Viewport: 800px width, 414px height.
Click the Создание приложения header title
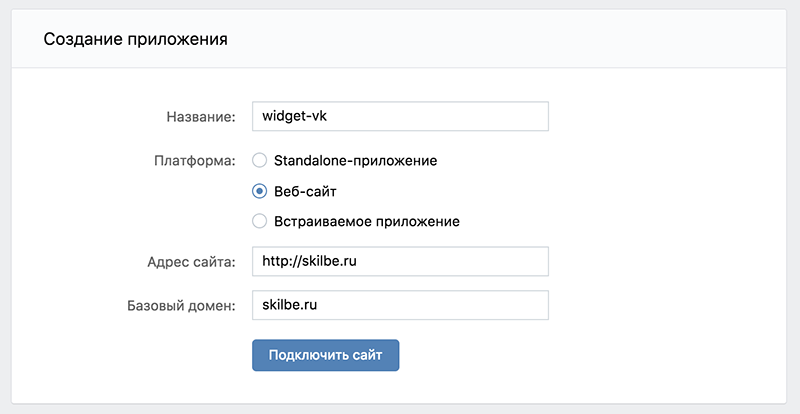click(x=135, y=41)
